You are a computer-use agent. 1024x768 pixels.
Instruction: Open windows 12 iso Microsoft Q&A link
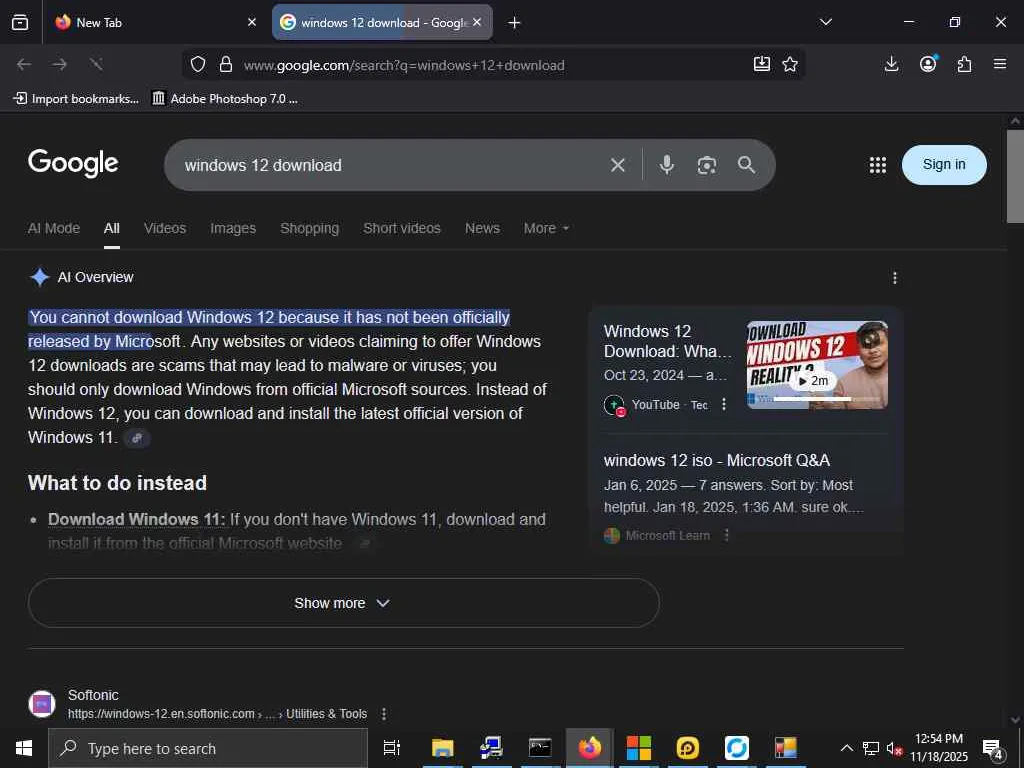tap(716, 460)
